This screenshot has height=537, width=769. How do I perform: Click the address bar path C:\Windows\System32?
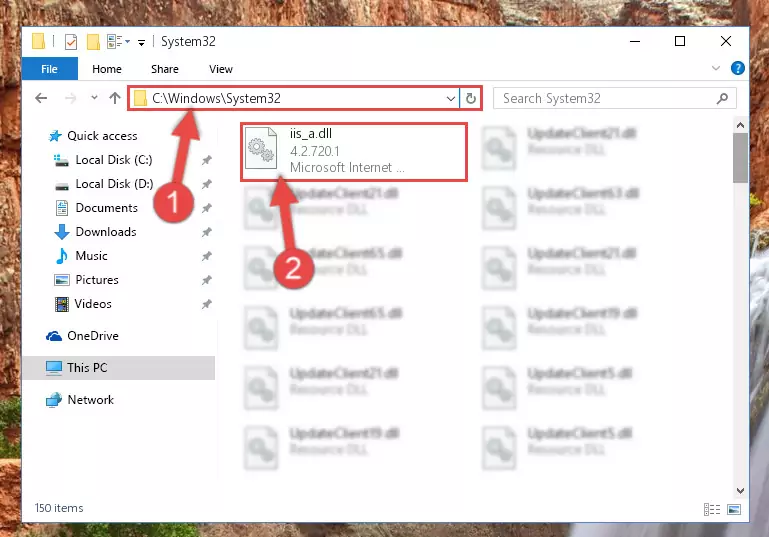216,98
